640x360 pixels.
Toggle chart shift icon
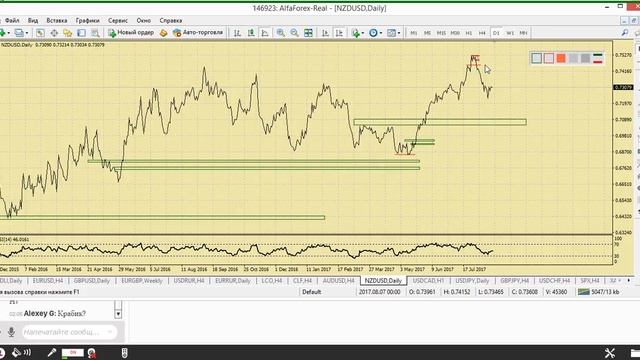339,33
